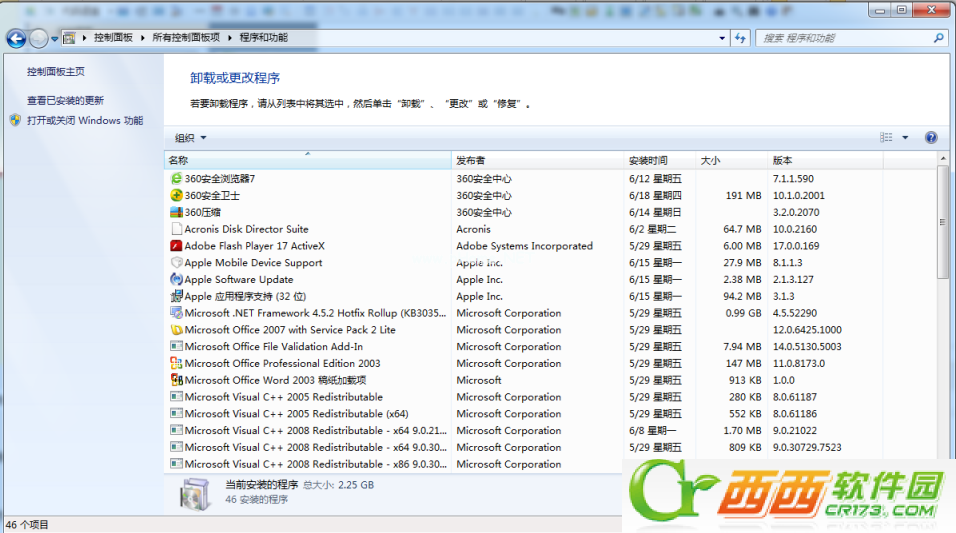Click the control panel icon in address bar
The image size is (956, 533).
click(70, 38)
